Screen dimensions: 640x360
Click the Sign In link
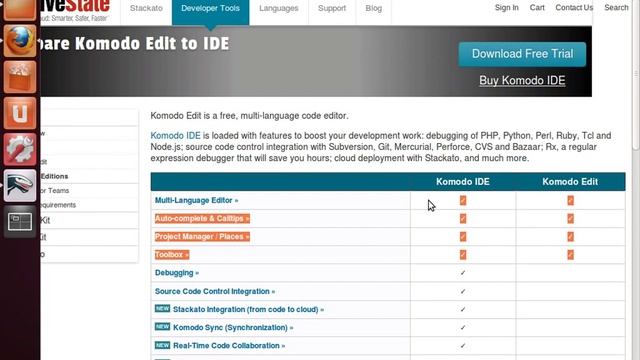507,7
